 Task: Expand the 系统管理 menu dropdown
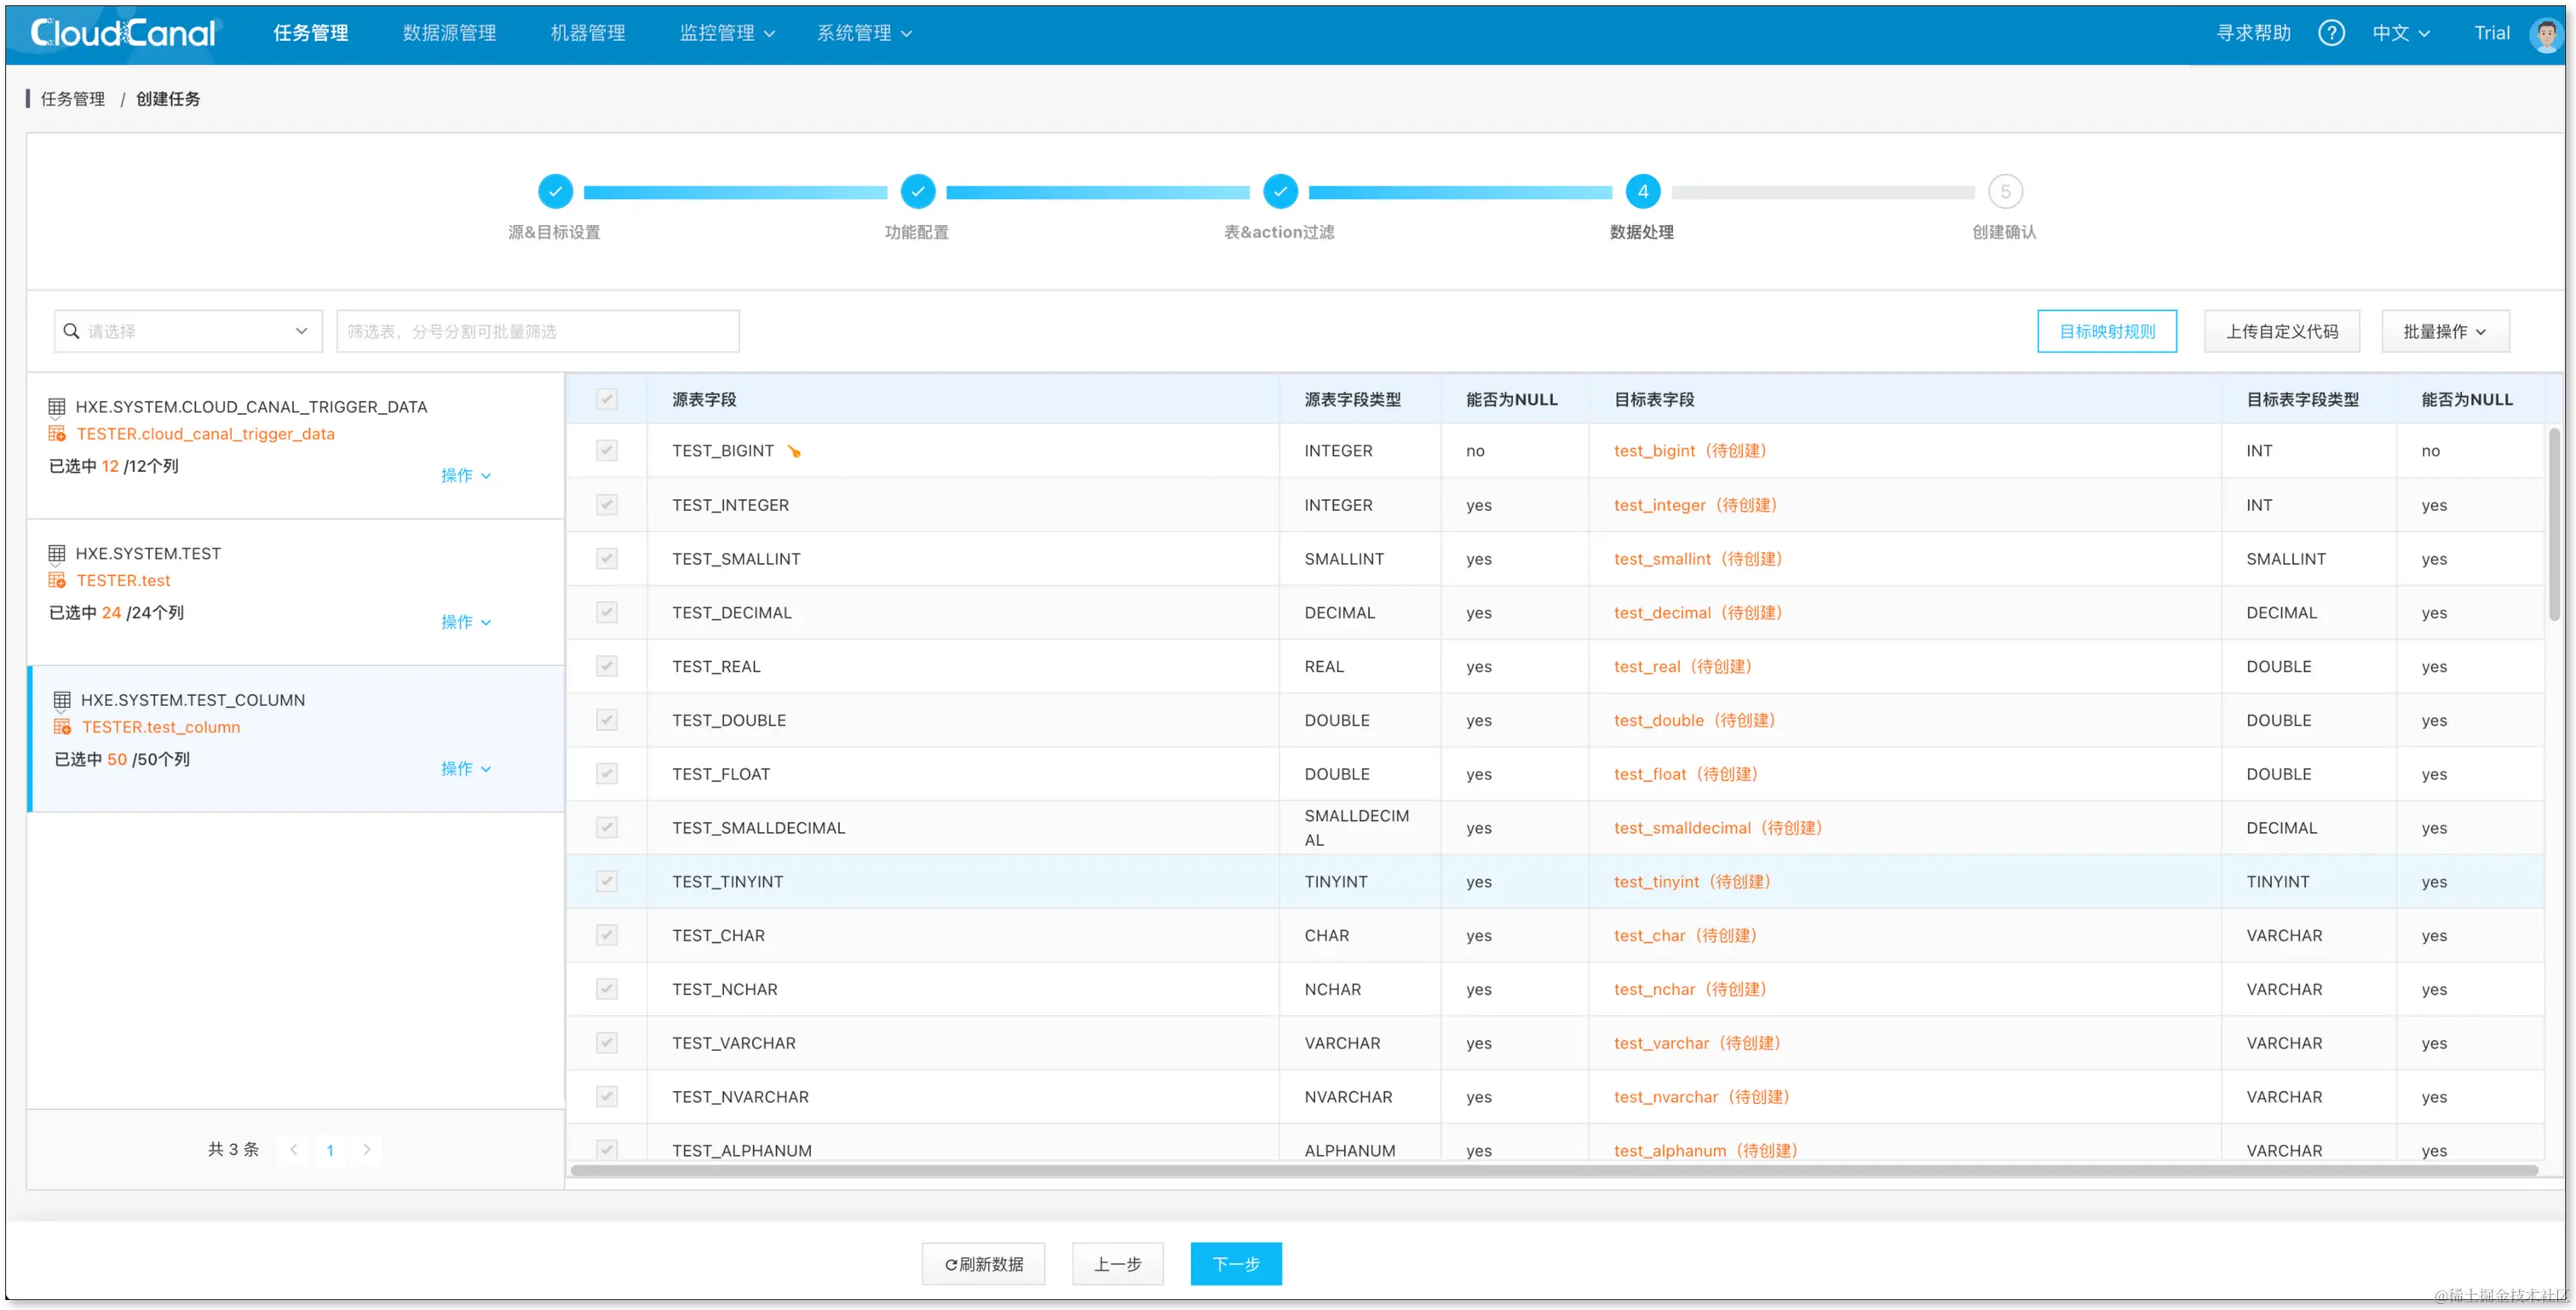click(x=864, y=33)
